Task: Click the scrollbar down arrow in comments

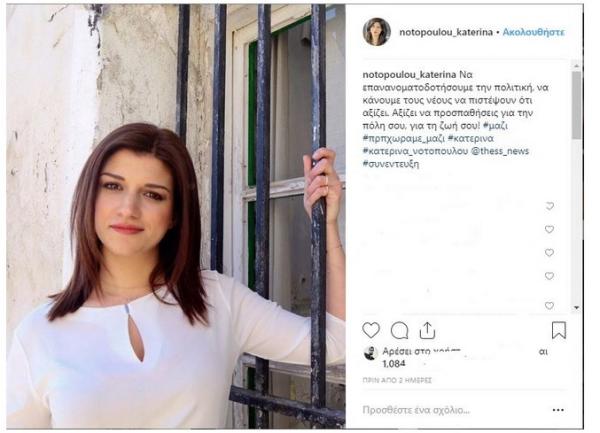Action: coord(576,308)
